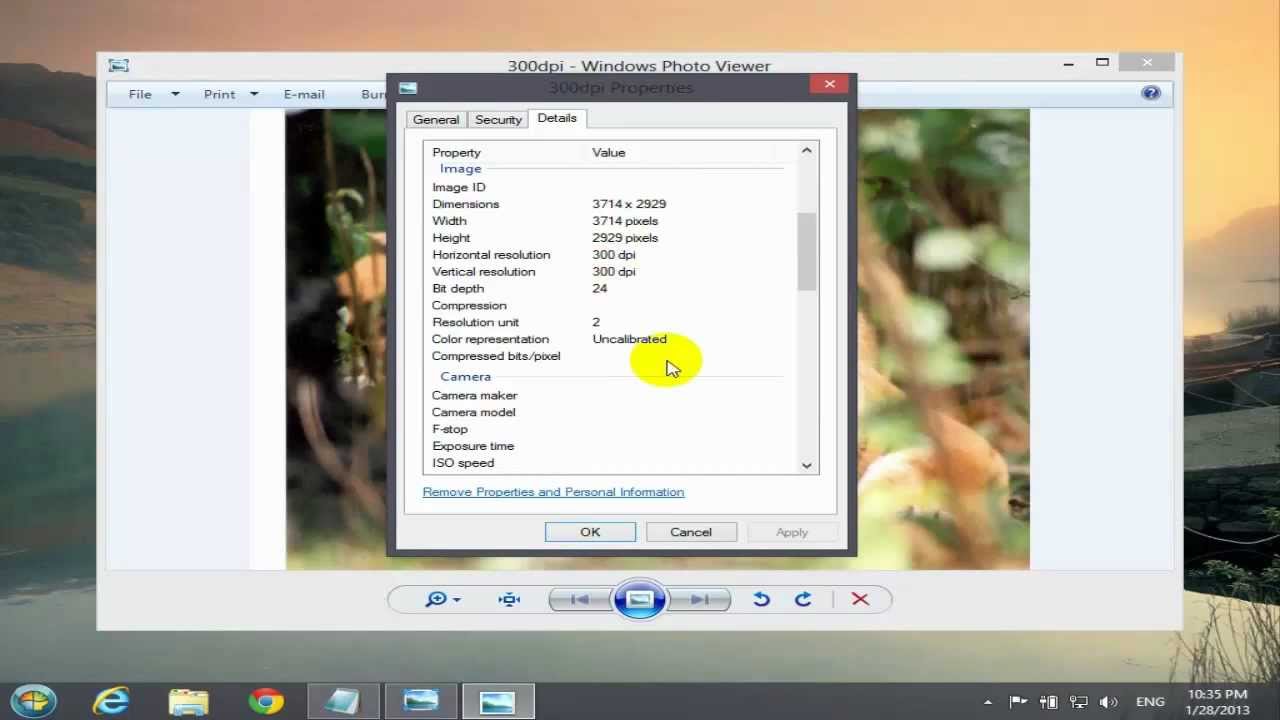Click the OK button
This screenshot has height=720, width=1280.
click(x=590, y=532)
